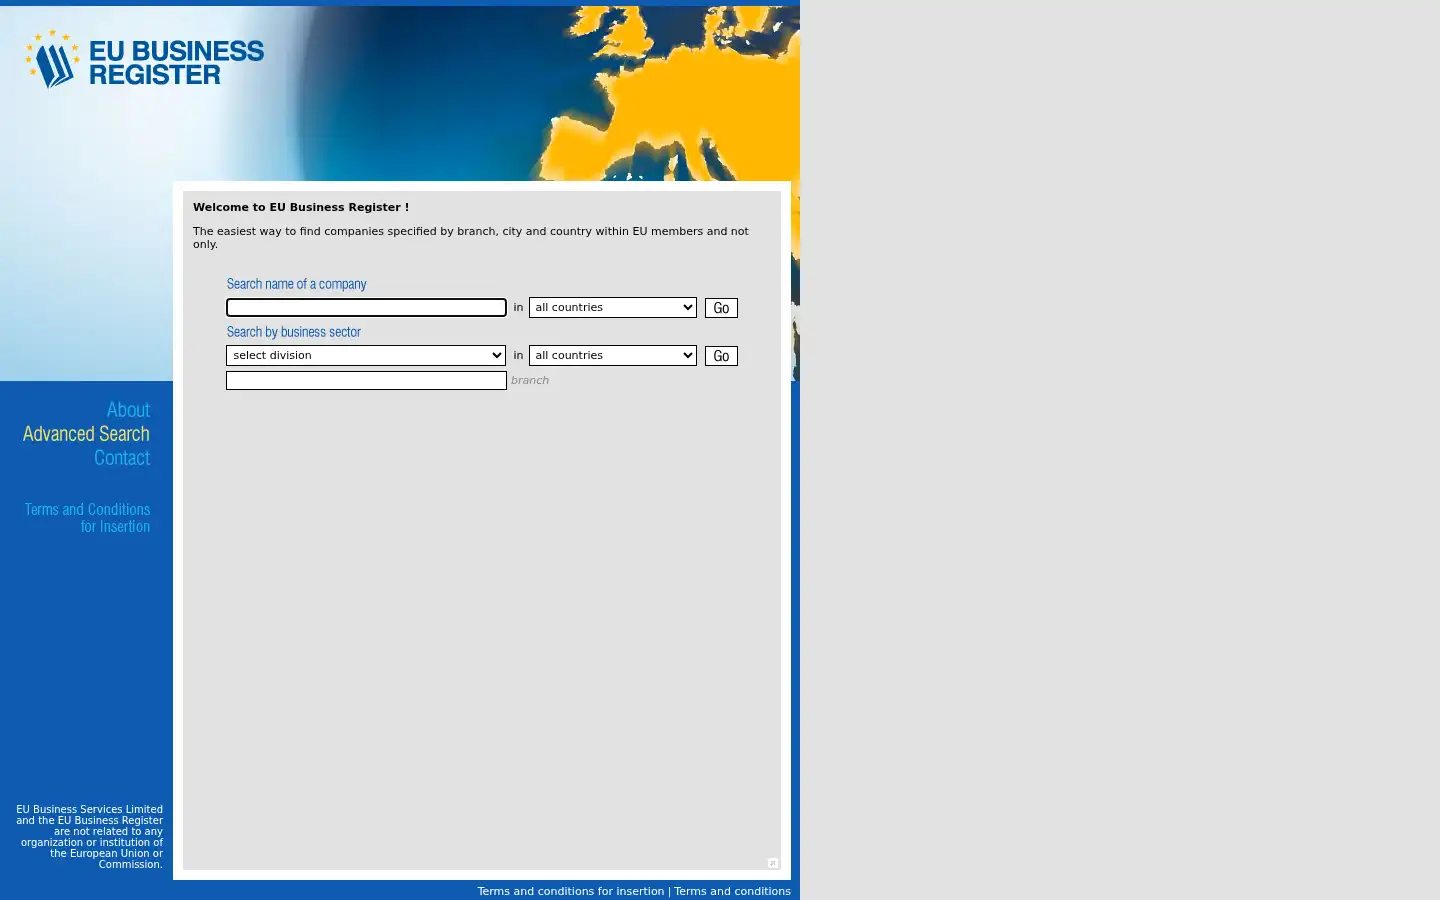This screenshot has width=1440, height=900.
Task: Click the small corner icon at panel bottom
Action: tap(773, 863)
